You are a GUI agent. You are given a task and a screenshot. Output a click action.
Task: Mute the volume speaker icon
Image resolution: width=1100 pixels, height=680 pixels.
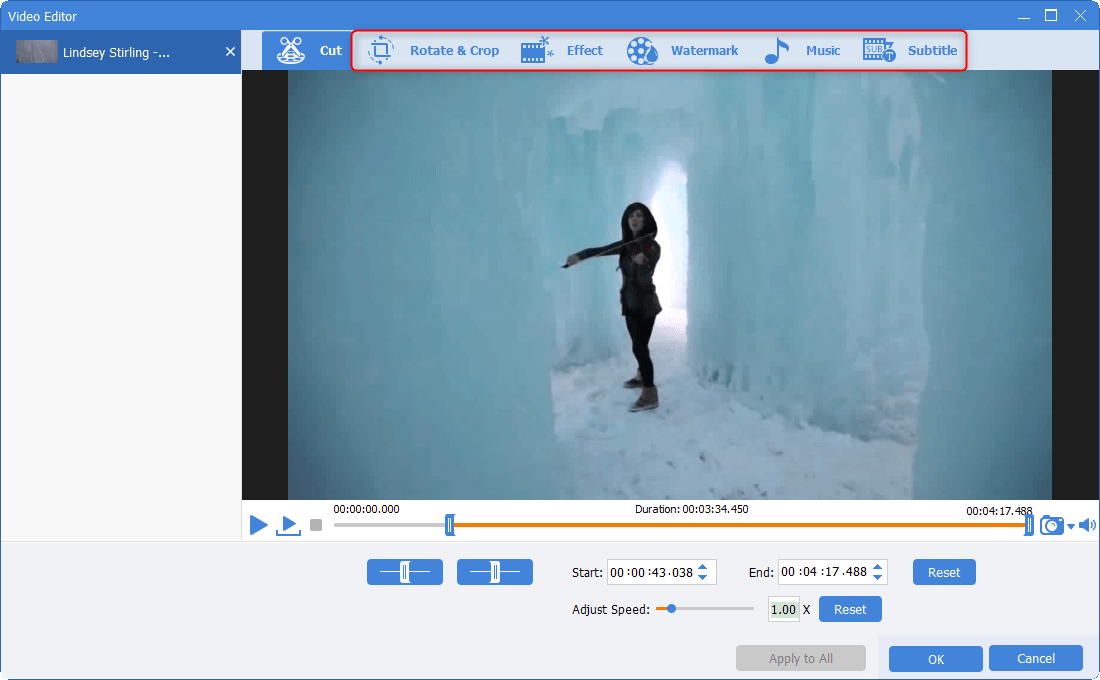pyautogui.click(x=1087, y=525)
